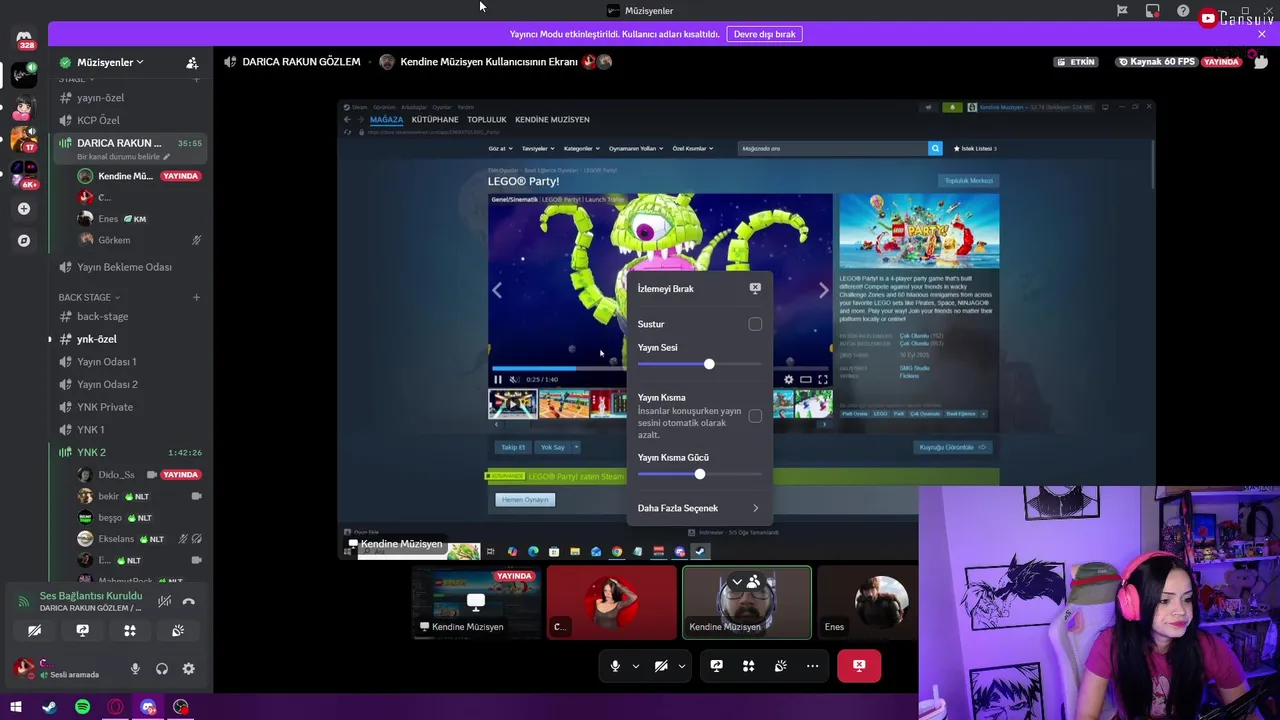Open Daha Fazla Seçenek submenu
The image size is (1280, 720).
(699, 508)
